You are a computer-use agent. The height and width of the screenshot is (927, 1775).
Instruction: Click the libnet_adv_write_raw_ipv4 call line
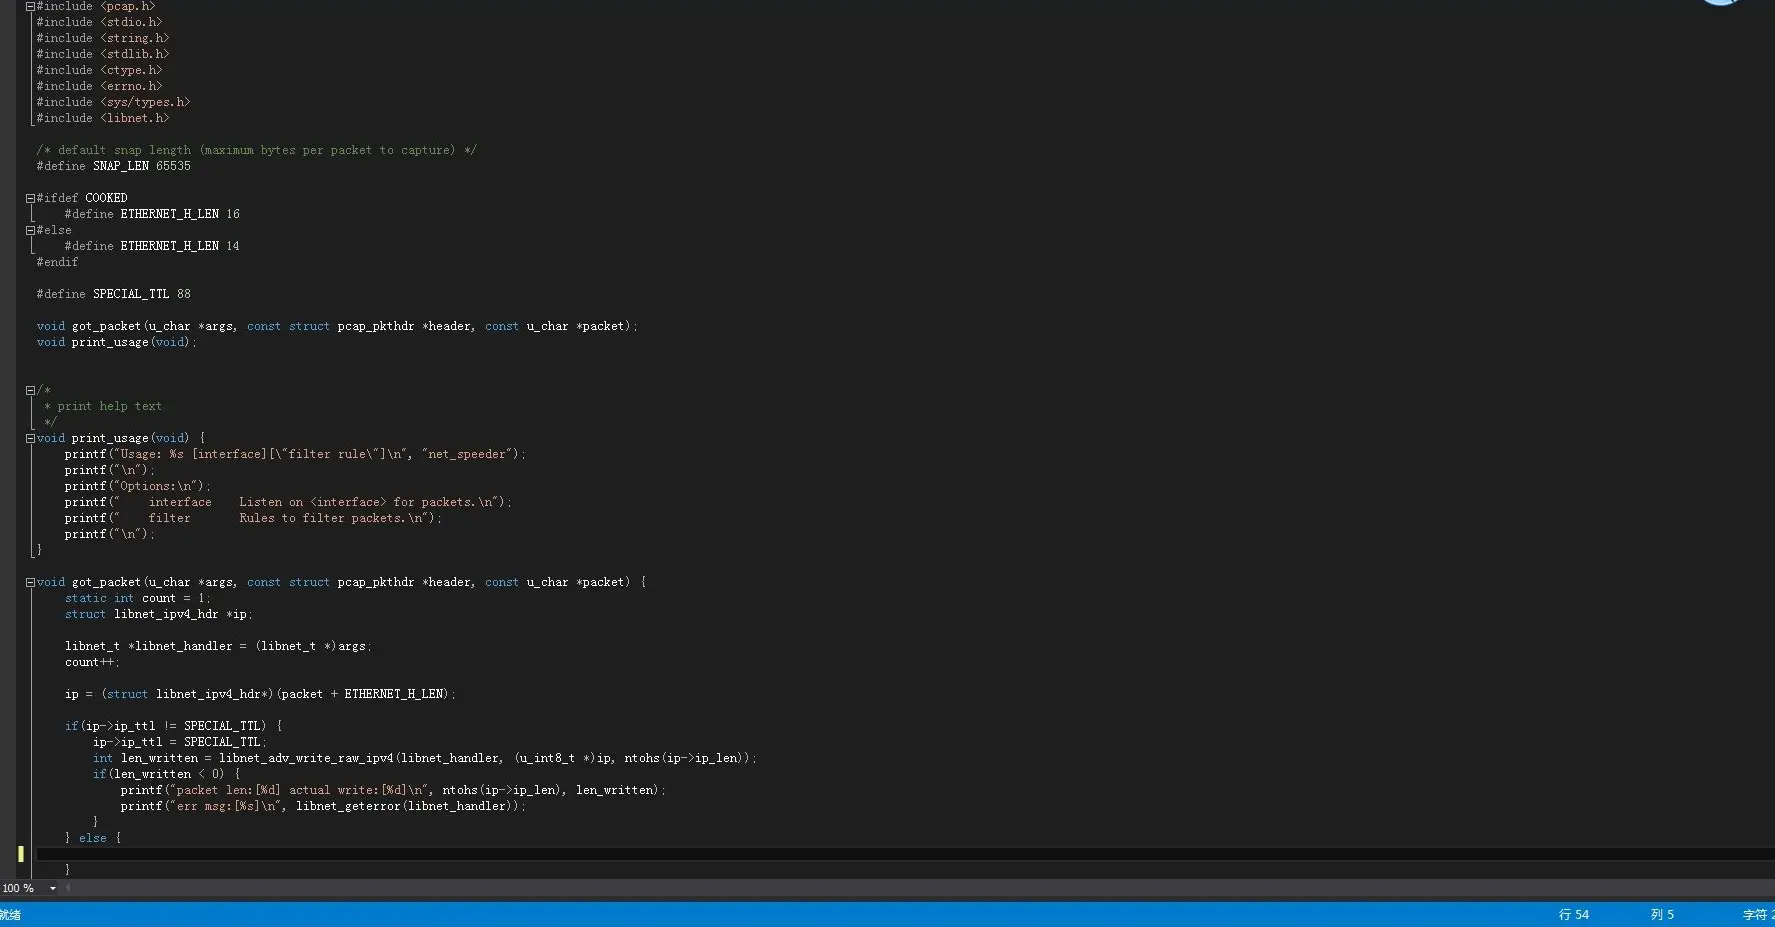pos(425,758)
